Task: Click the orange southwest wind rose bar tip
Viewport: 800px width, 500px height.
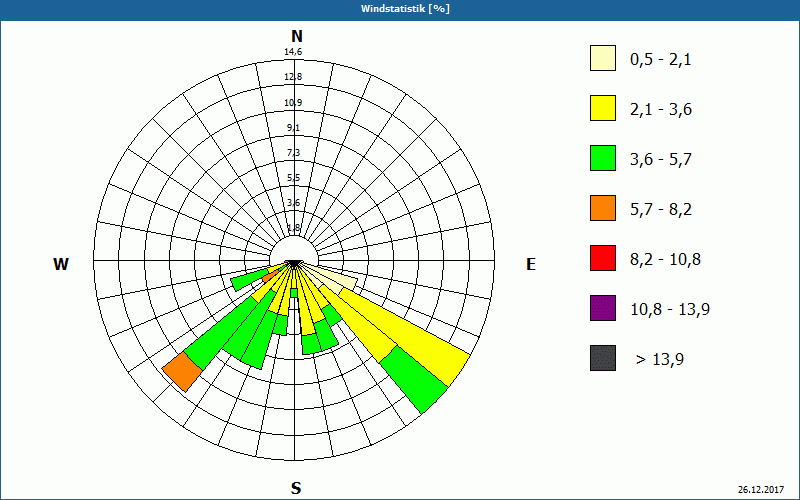Action: (182, 372)
